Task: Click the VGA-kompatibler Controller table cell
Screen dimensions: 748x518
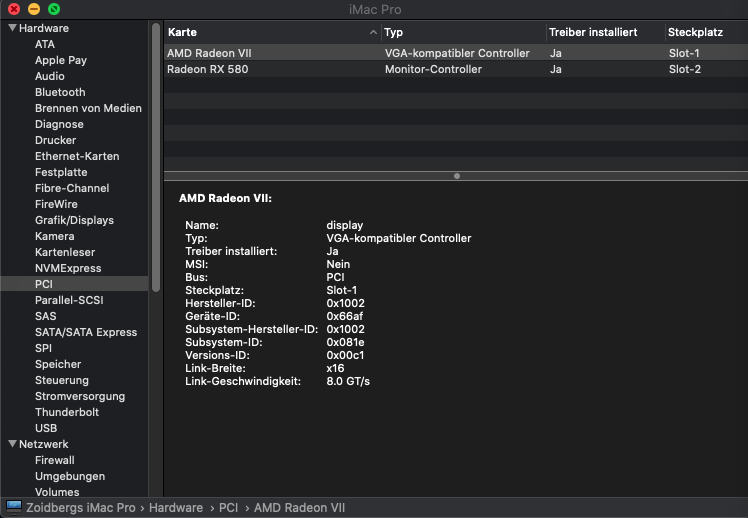Action: click(457, 53)
